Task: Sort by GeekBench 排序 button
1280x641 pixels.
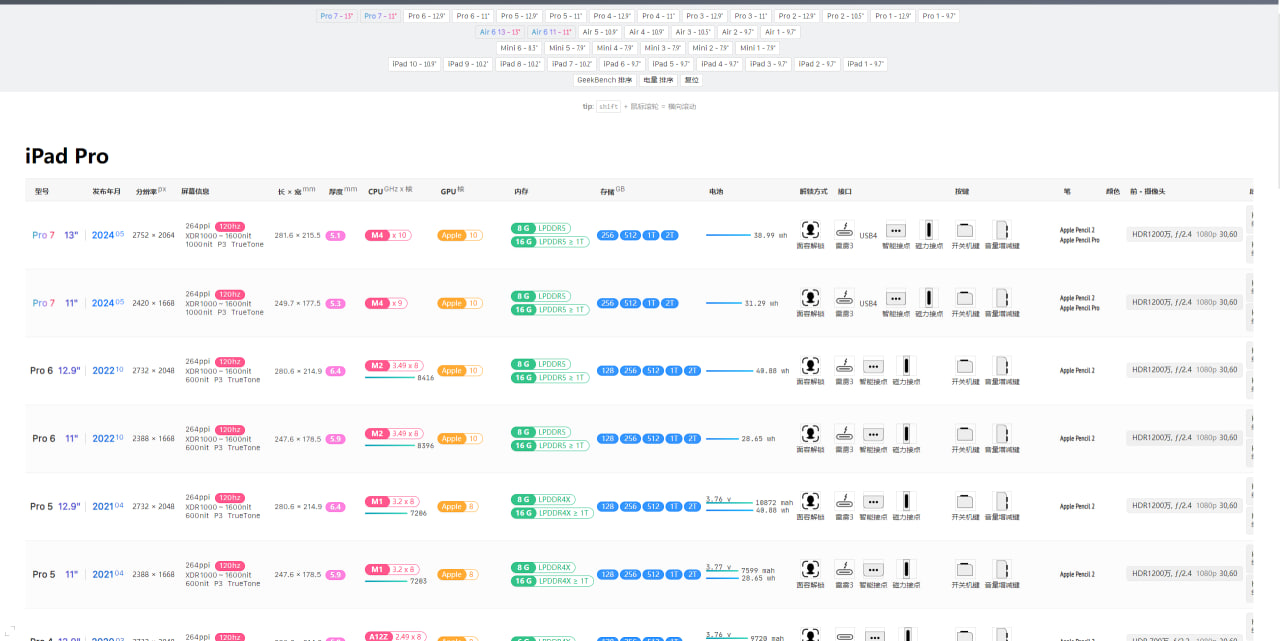Action: click(x=605, y=80)
